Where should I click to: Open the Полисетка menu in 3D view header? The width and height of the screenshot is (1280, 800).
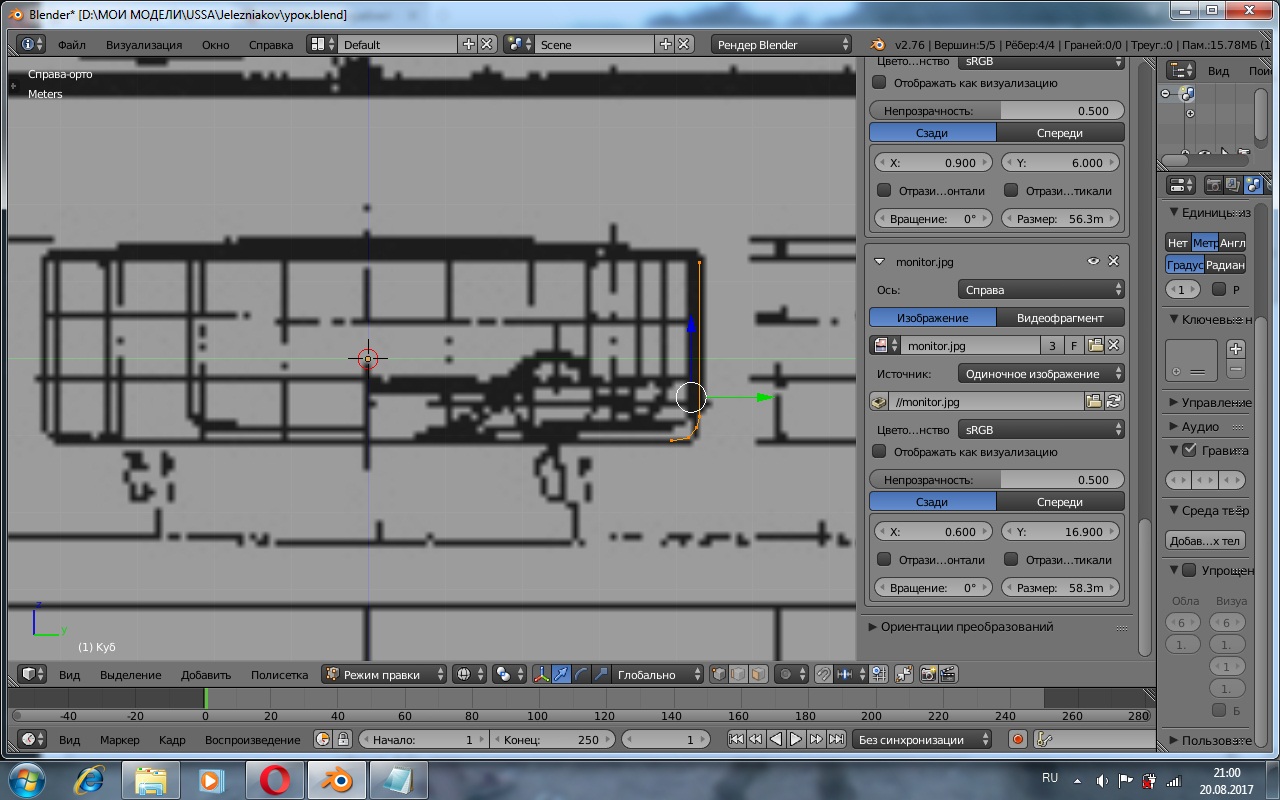[279, 674]
